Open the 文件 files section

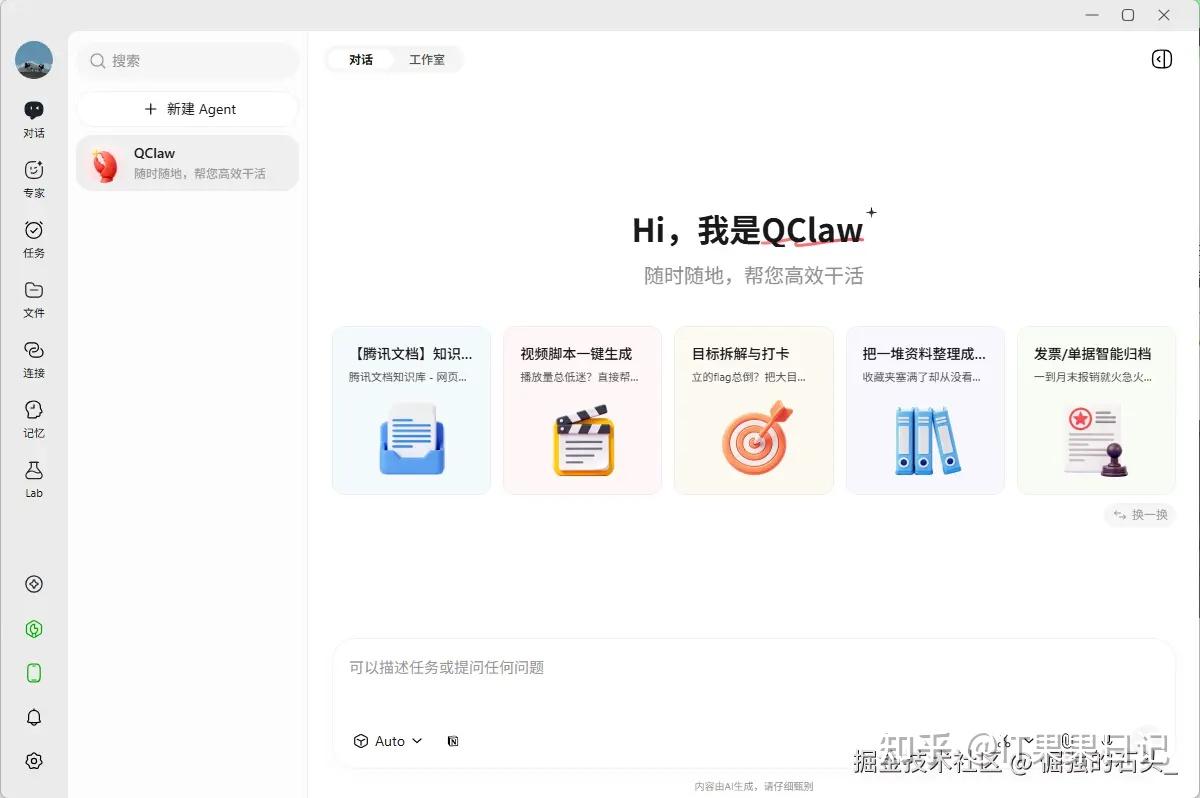click(34, 298)
